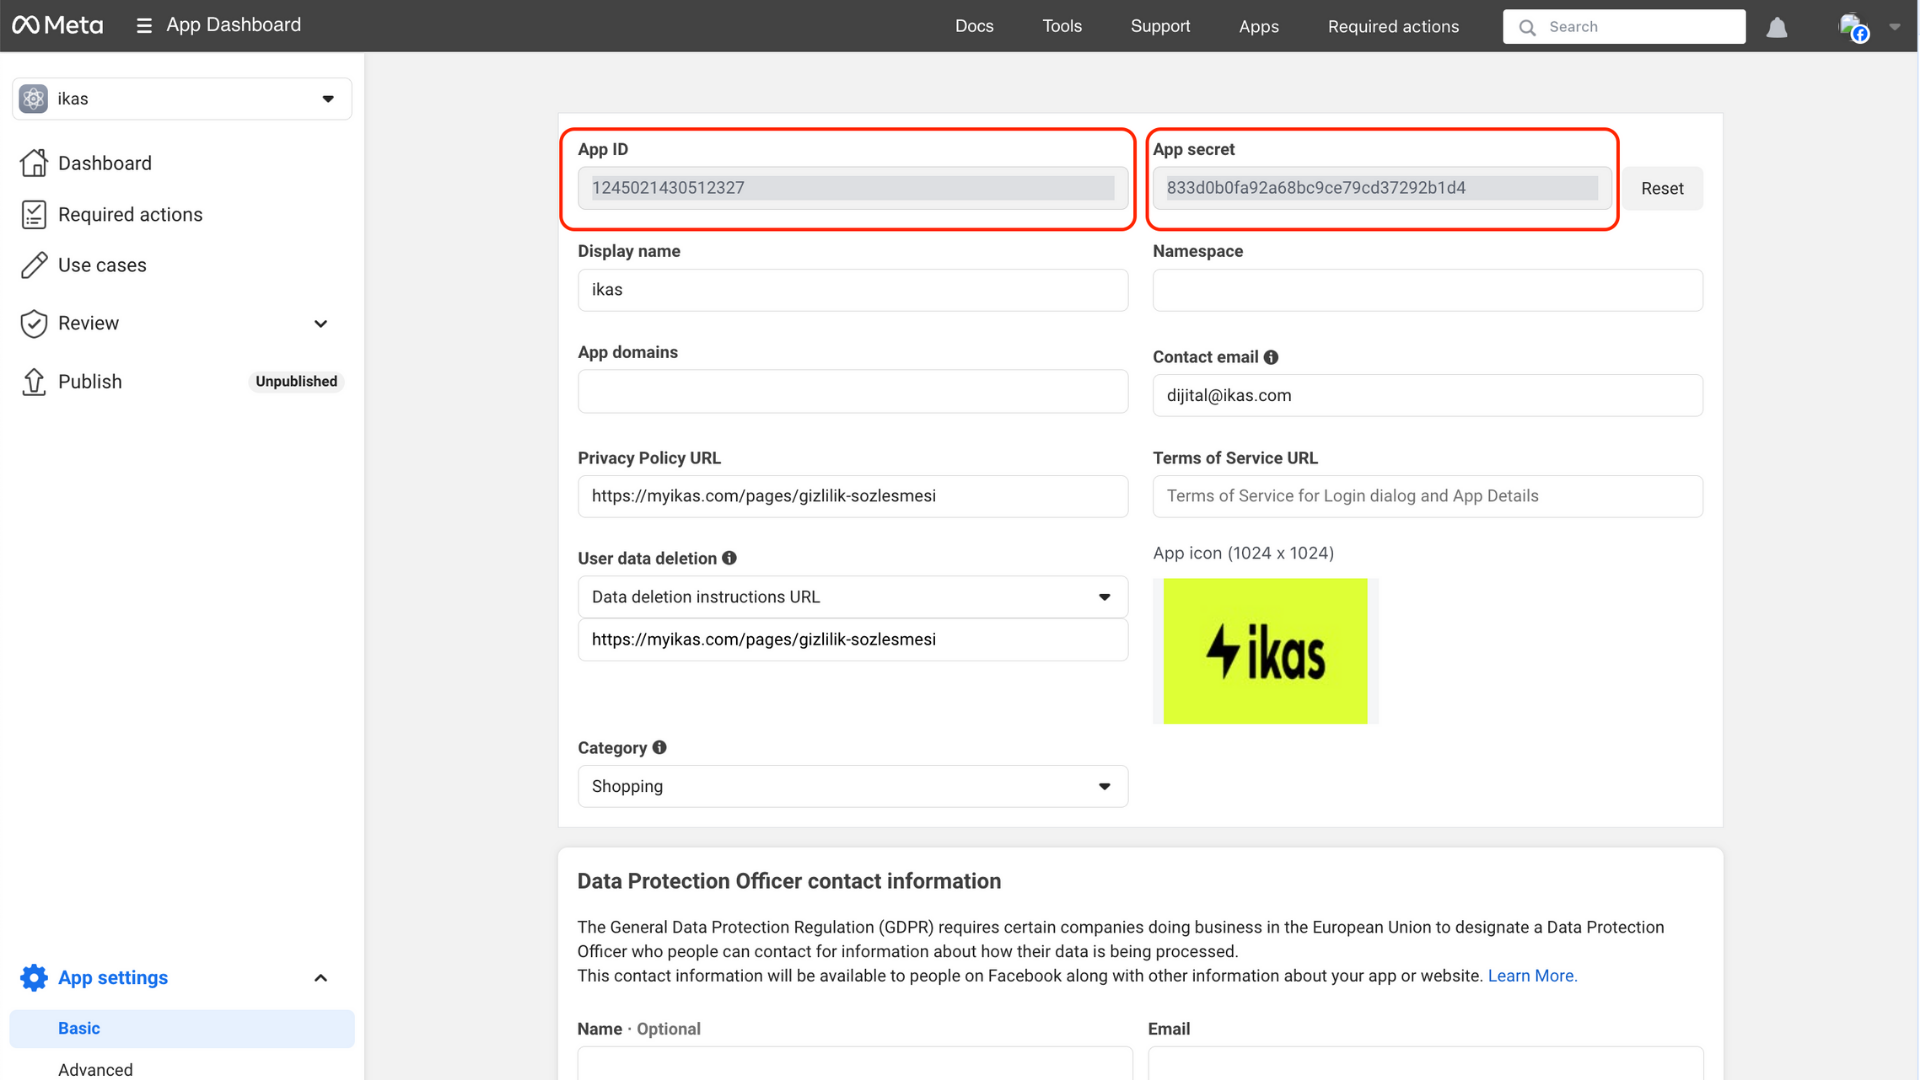Open the Data deletion instructions URL dropdown
The width and height of the screenshot is (1920, 1080).
(x=853, y=597)
